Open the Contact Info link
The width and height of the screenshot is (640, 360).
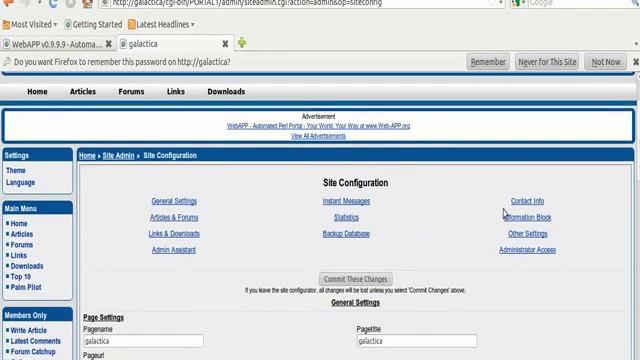(527, 201)
